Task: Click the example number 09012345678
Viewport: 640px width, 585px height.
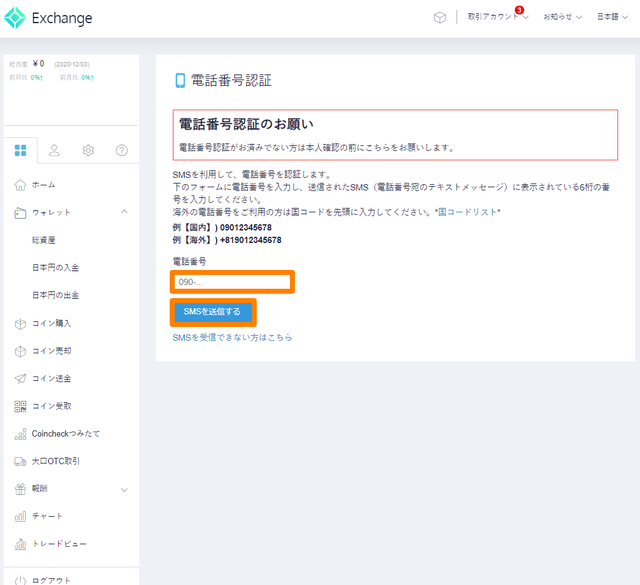Action: coord(246,227)
